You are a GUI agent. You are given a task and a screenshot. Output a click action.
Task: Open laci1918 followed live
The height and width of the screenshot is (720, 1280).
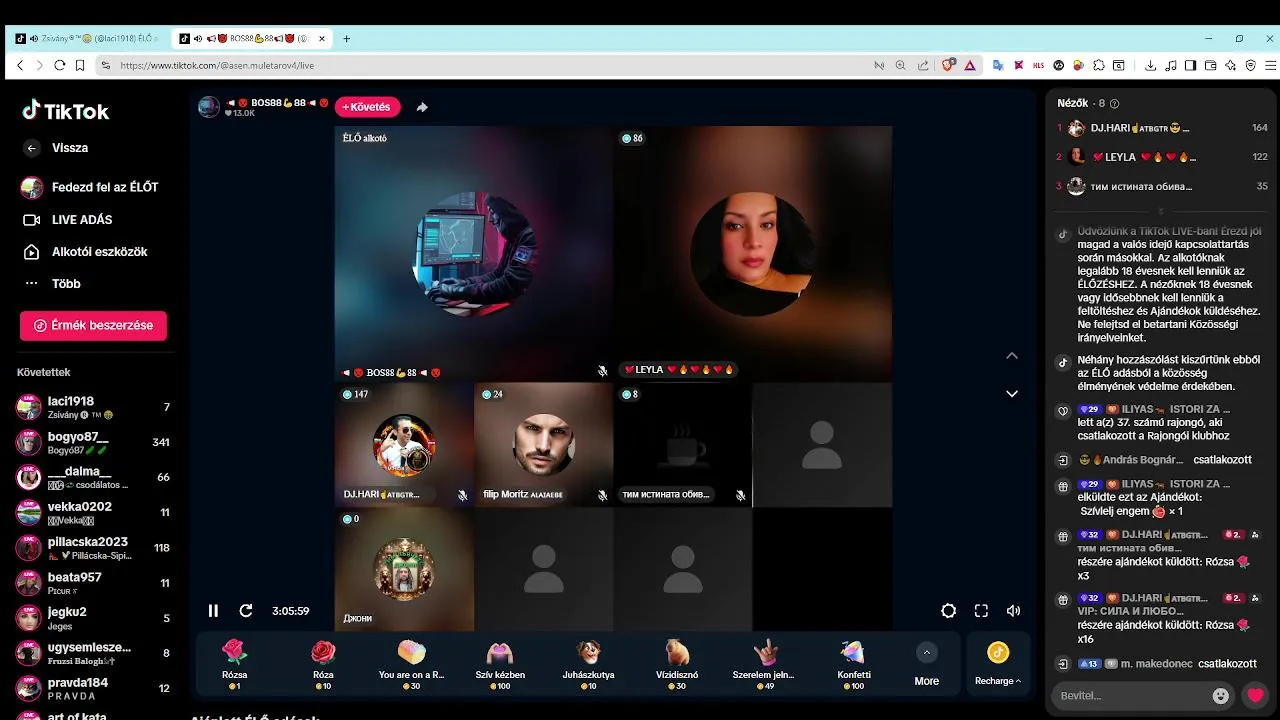tap(93, 407)
